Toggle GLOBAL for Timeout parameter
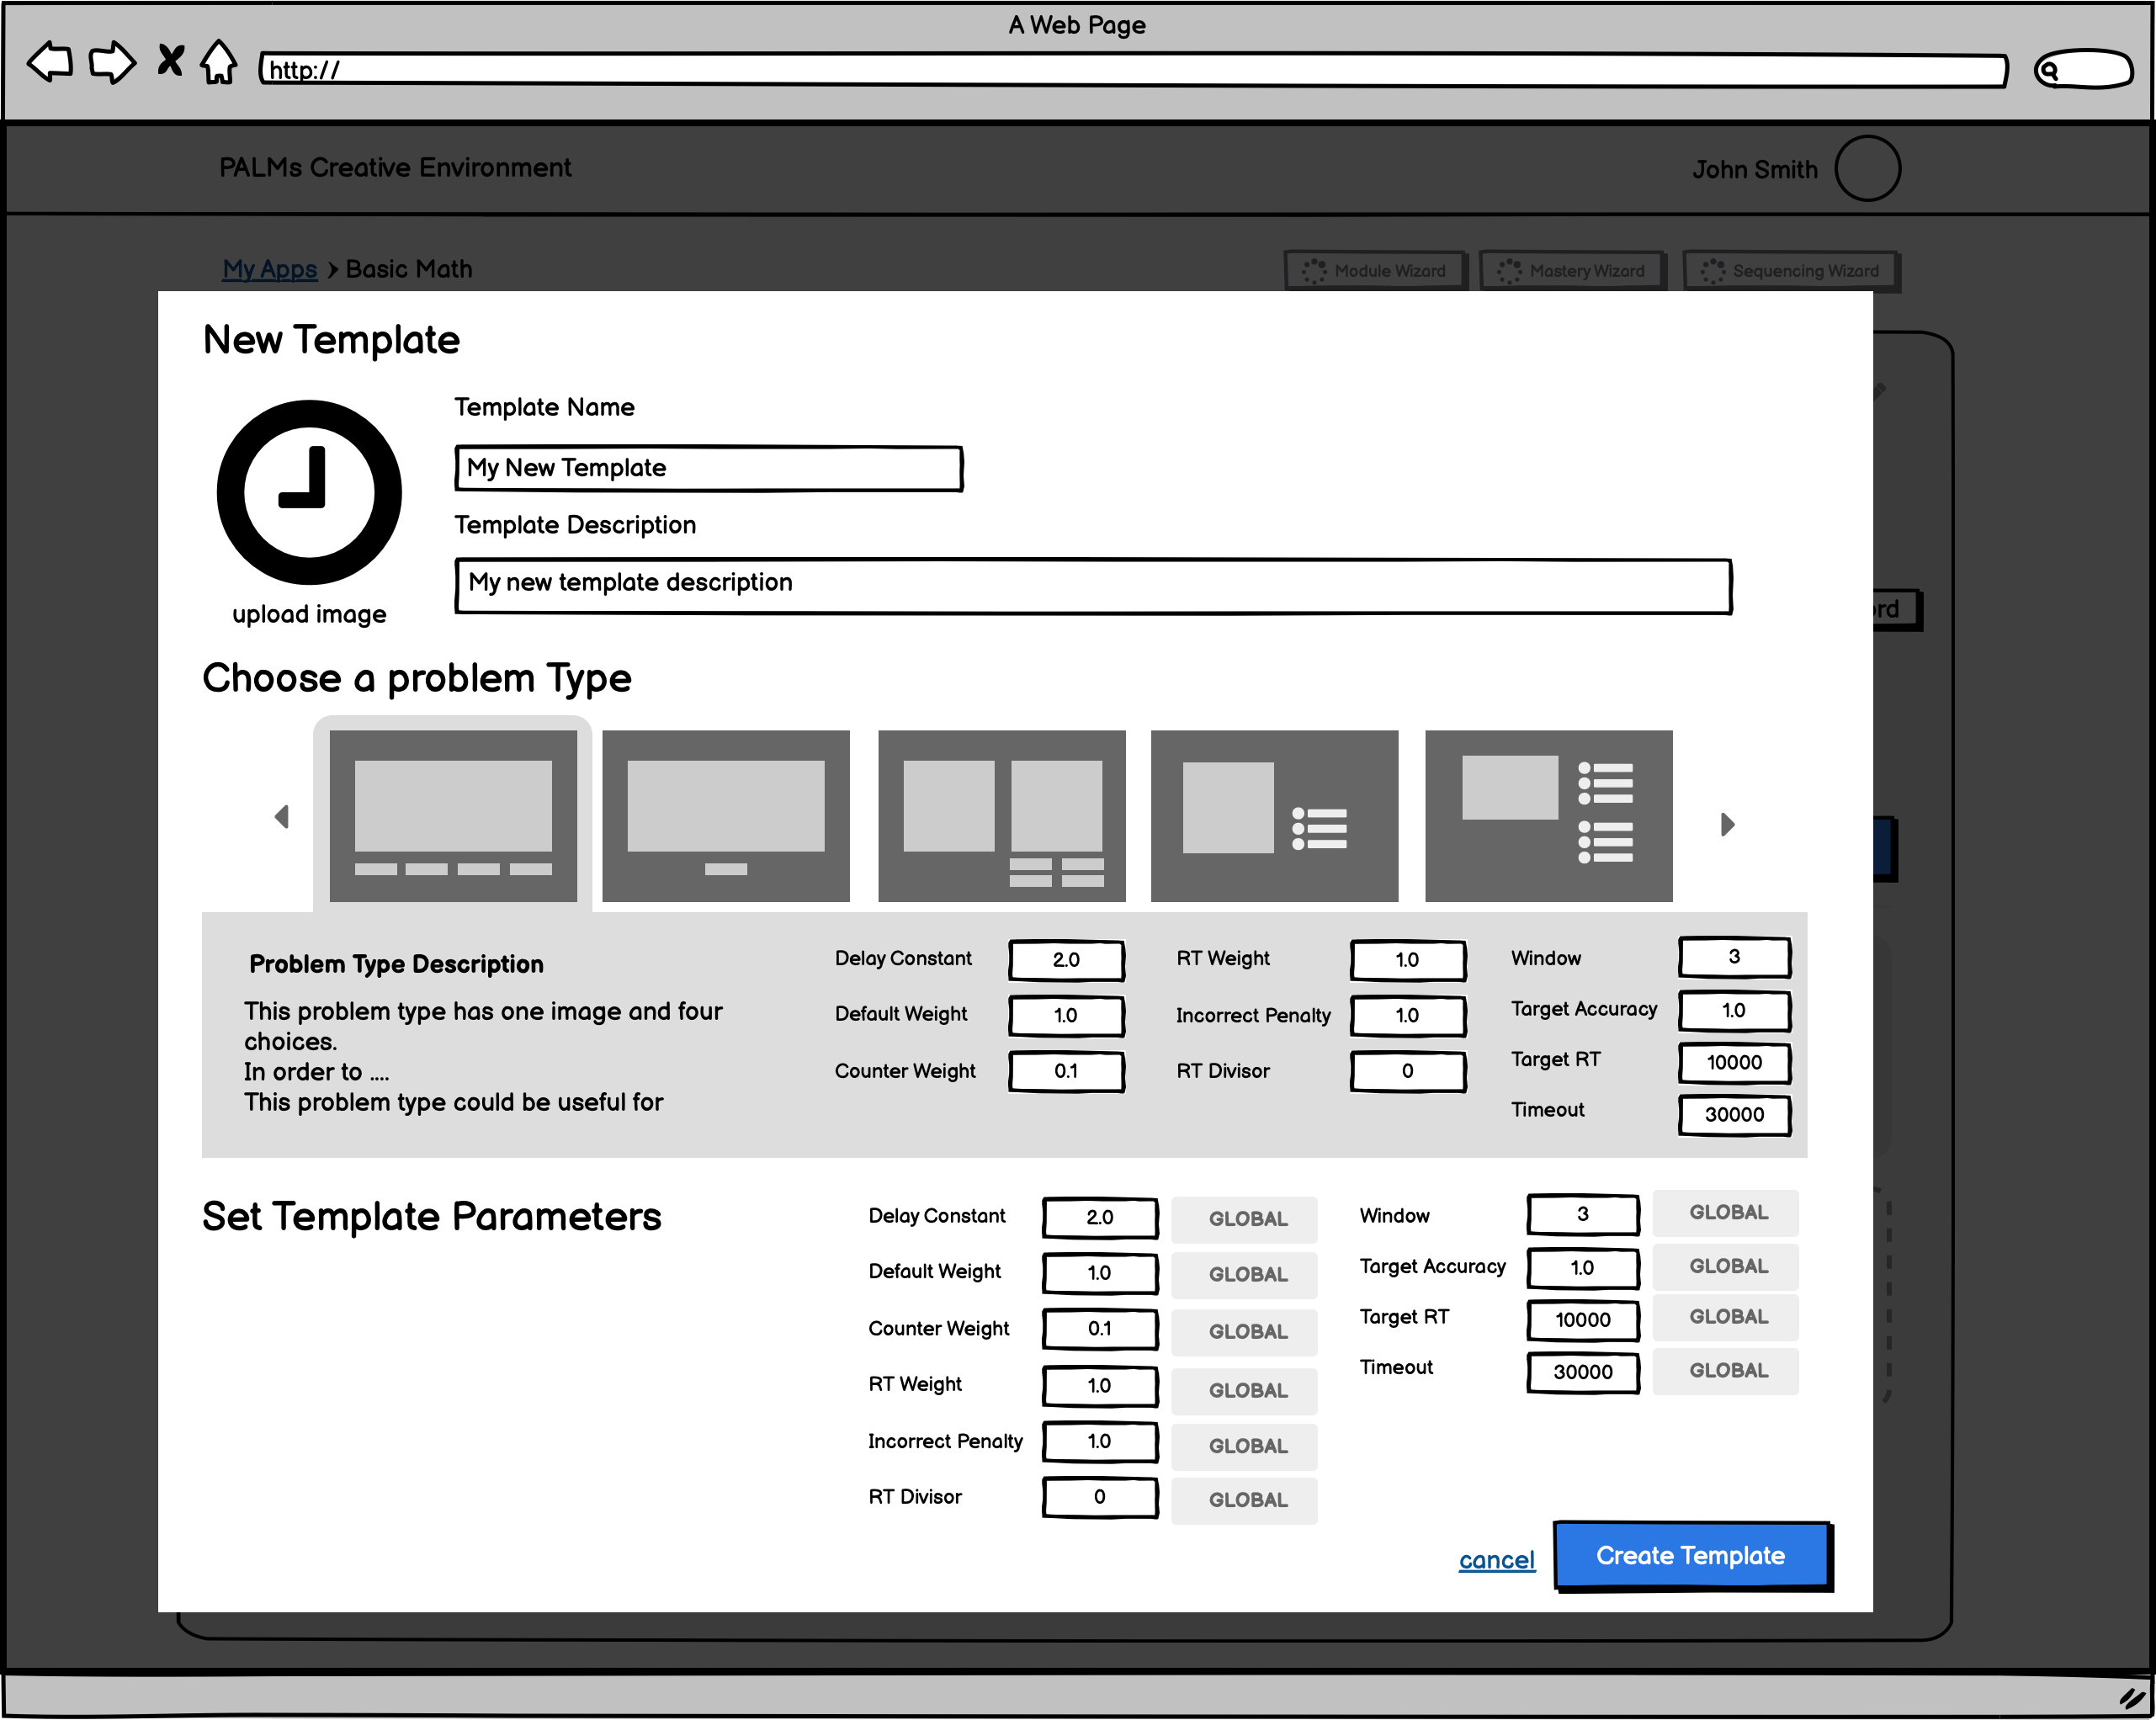 pos(1726,1370)
